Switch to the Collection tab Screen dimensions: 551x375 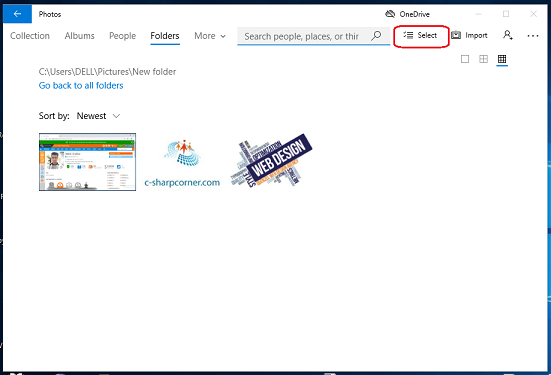tap(30, 36)
